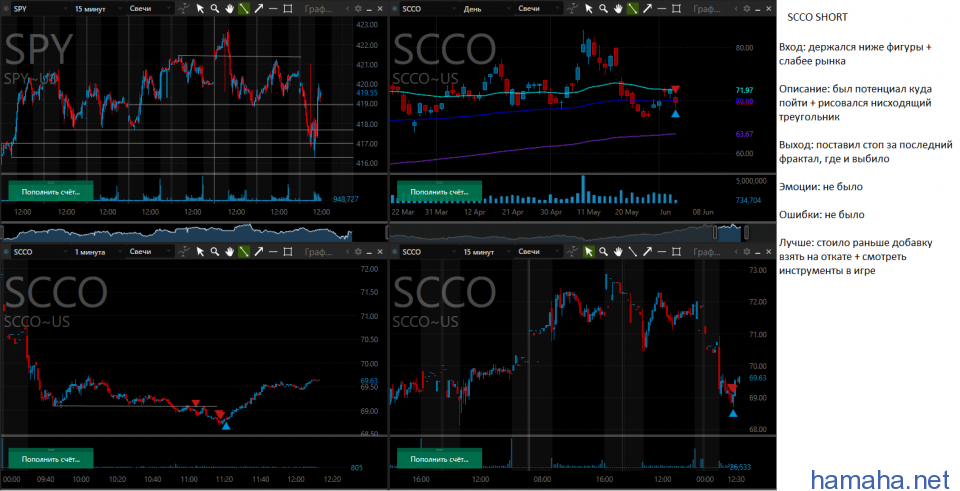Grab right handle of SCCO Day range navigator

tap(746, 233)
